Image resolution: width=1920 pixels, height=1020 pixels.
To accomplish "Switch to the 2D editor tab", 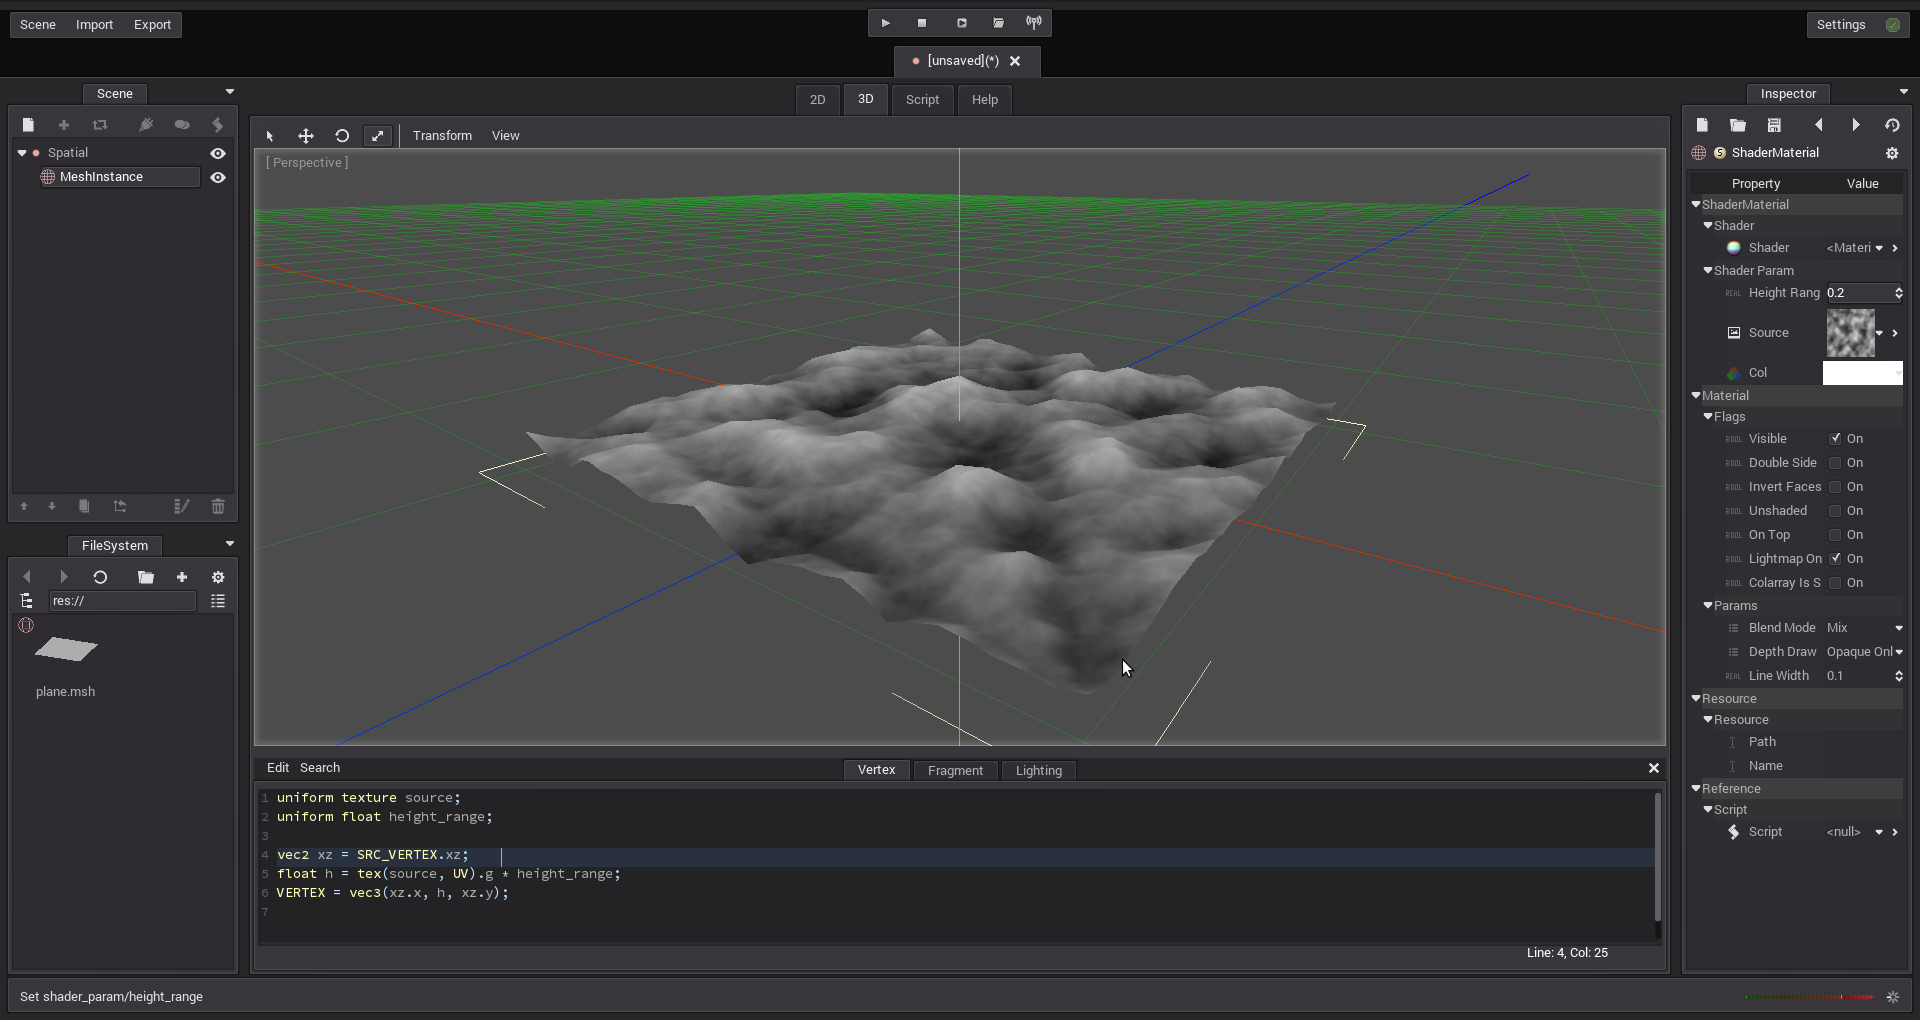I will point(818,100).
